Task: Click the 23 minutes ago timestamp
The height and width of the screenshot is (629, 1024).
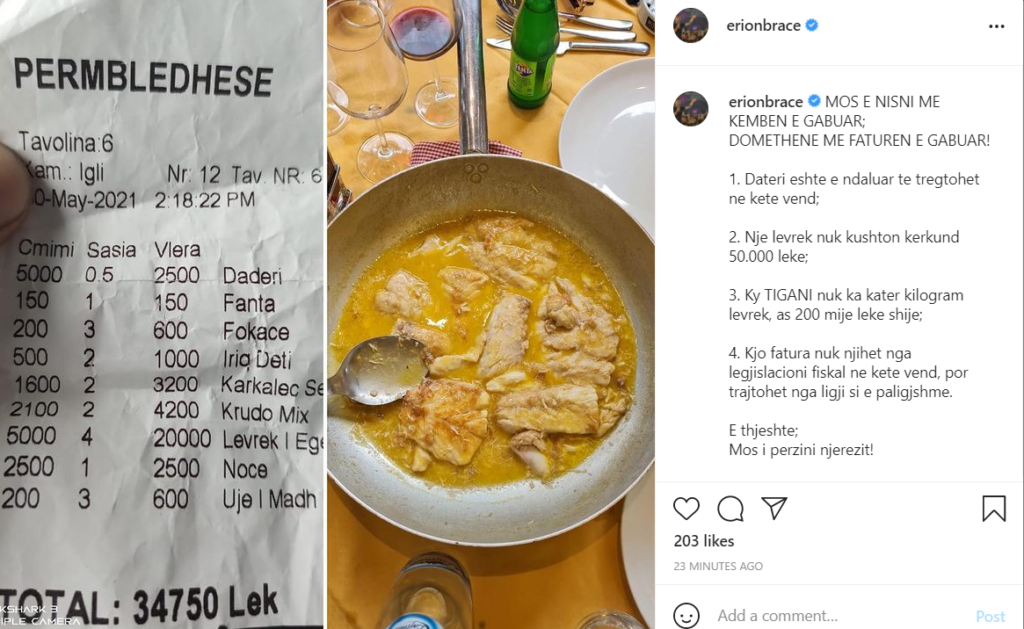Action: pos(718,566)
